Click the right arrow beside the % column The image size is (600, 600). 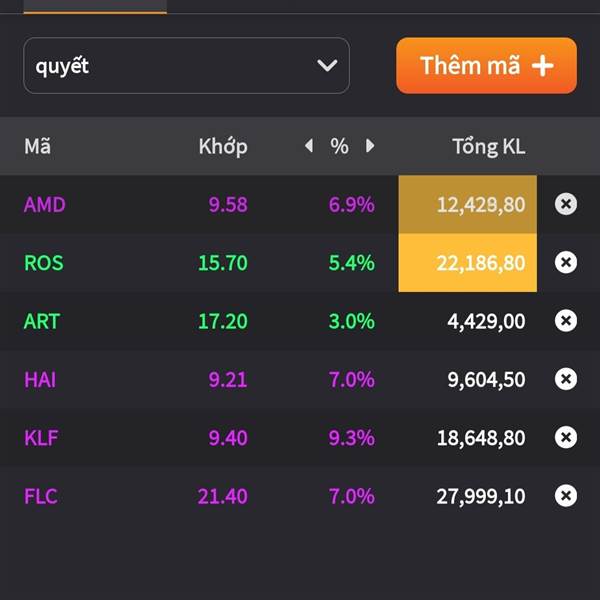[370, 146]
